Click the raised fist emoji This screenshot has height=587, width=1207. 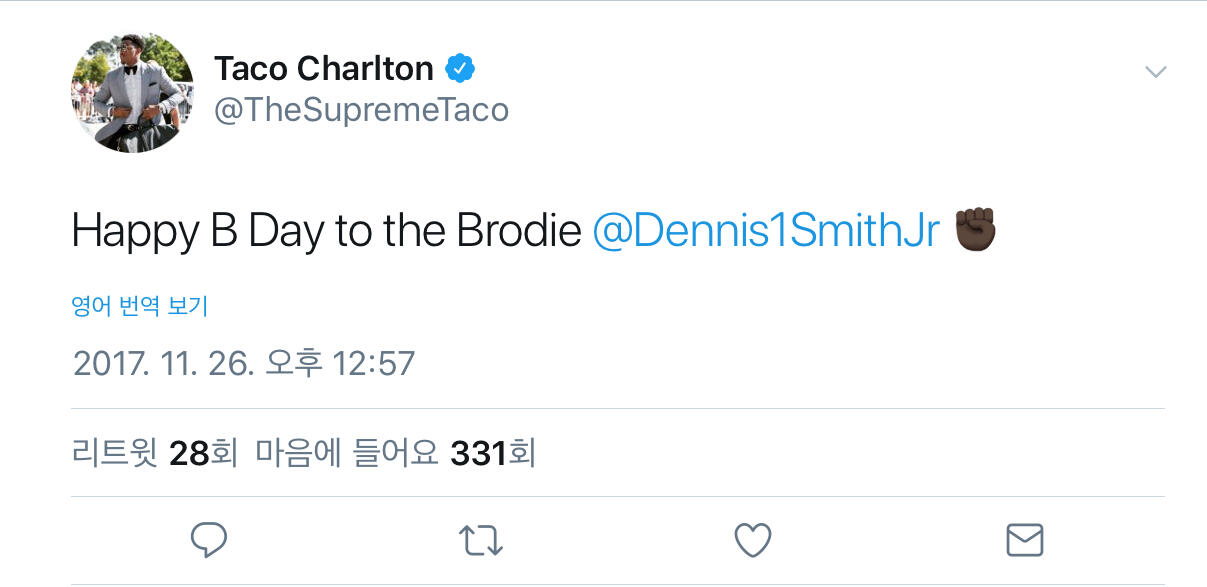click(976, 231)
